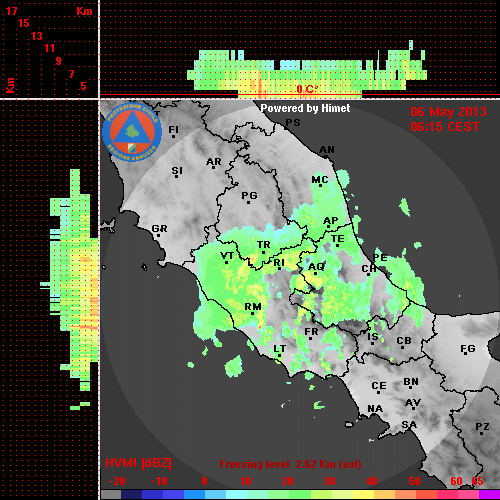Click the Powered by Himet text
This screenshot has height=500, width=500.
point(305,108)
